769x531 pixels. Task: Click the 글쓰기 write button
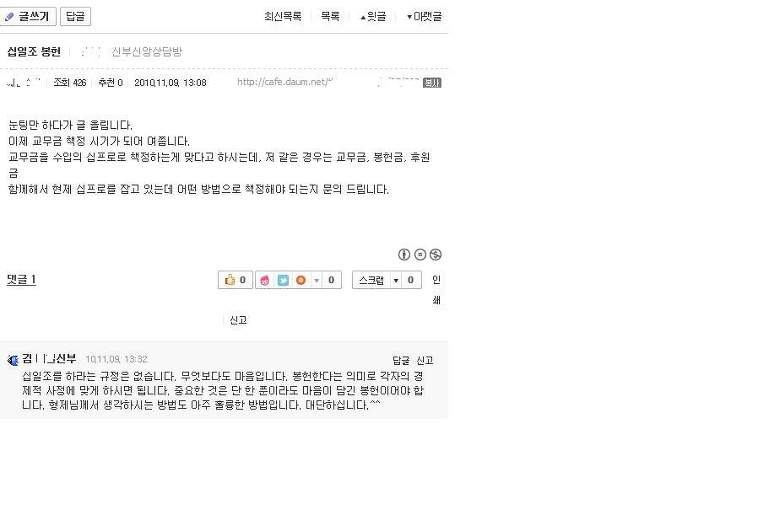(28, 16)
